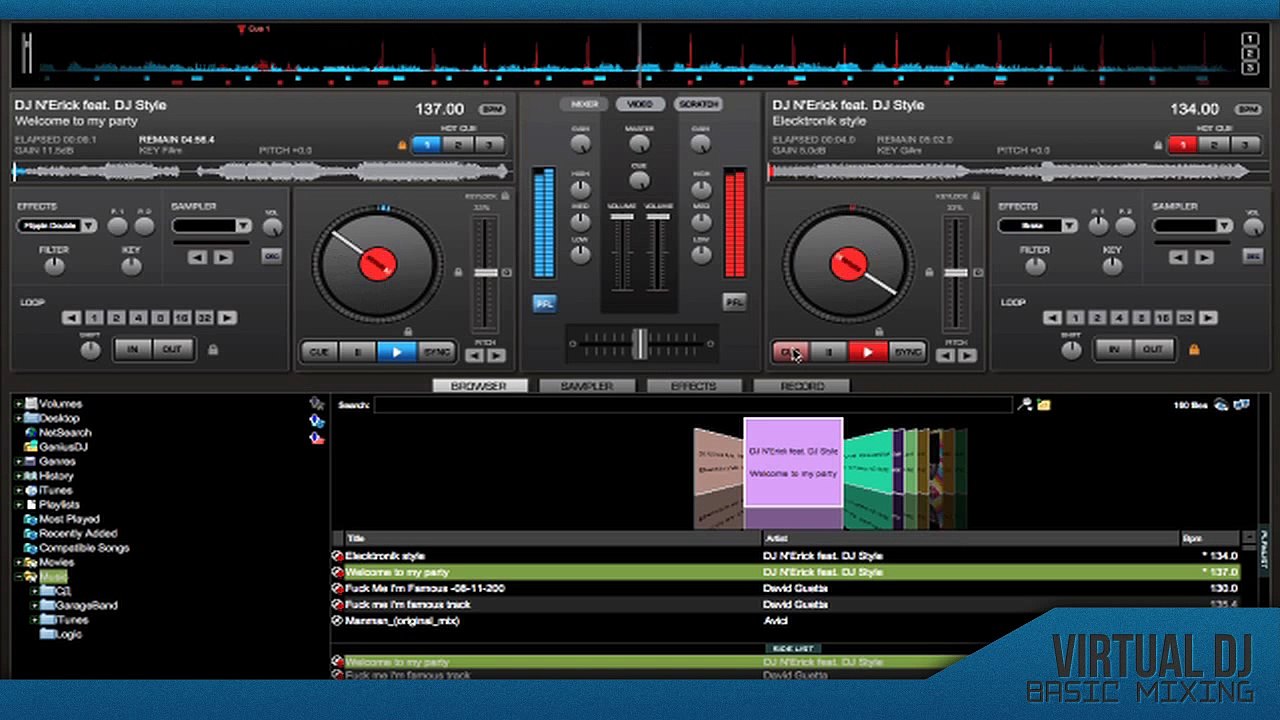Click the yellow folder icon beside search
Screen dimensions: 1280x720
click(x=1044, y=405)
